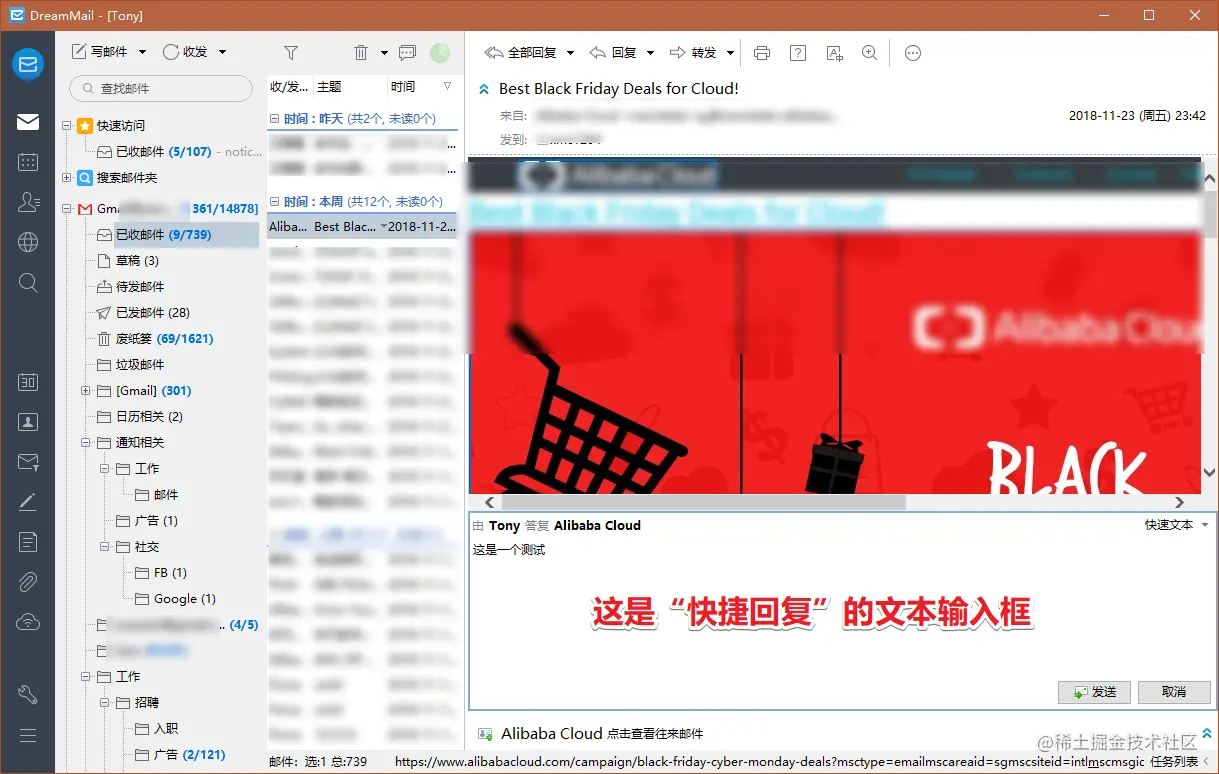Click the conversation view chat icon
The image size is (1219, 774).
click(407, 52)
